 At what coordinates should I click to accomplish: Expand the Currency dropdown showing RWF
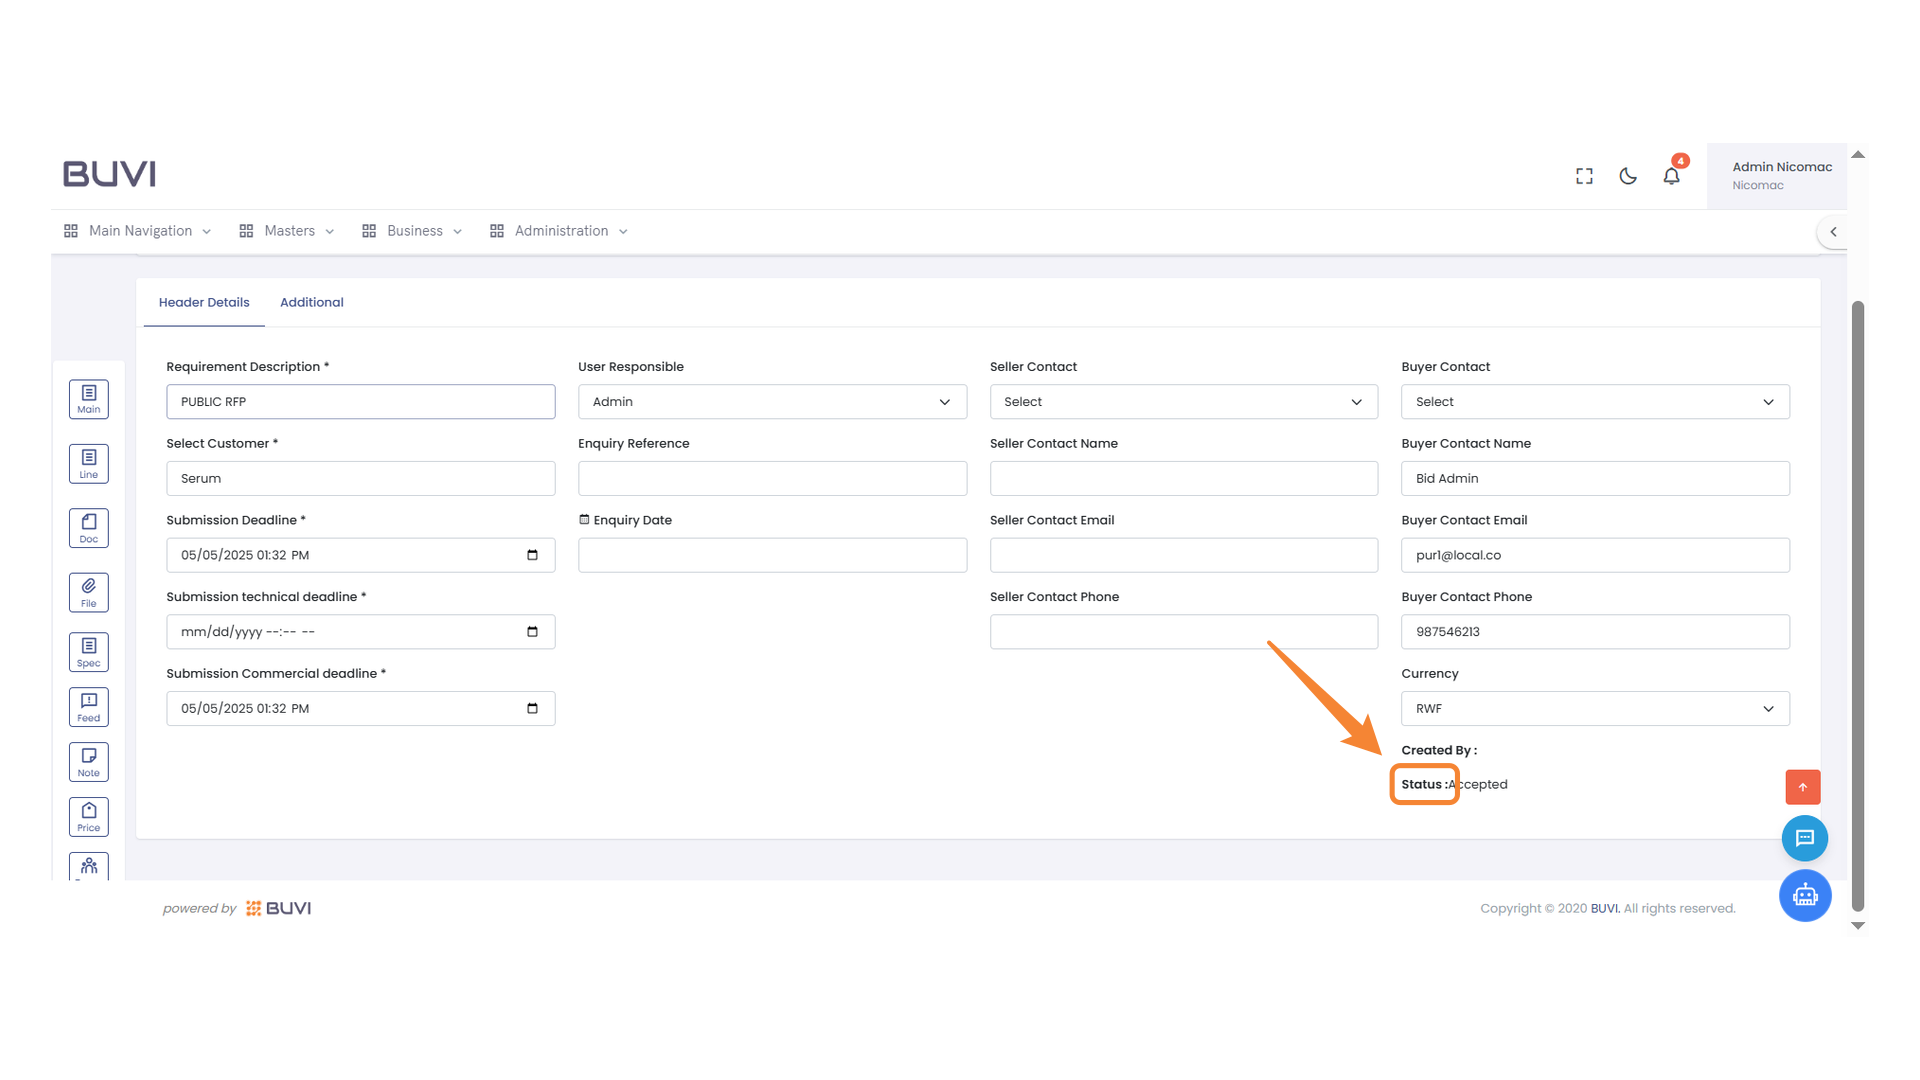coord(1595,709)
